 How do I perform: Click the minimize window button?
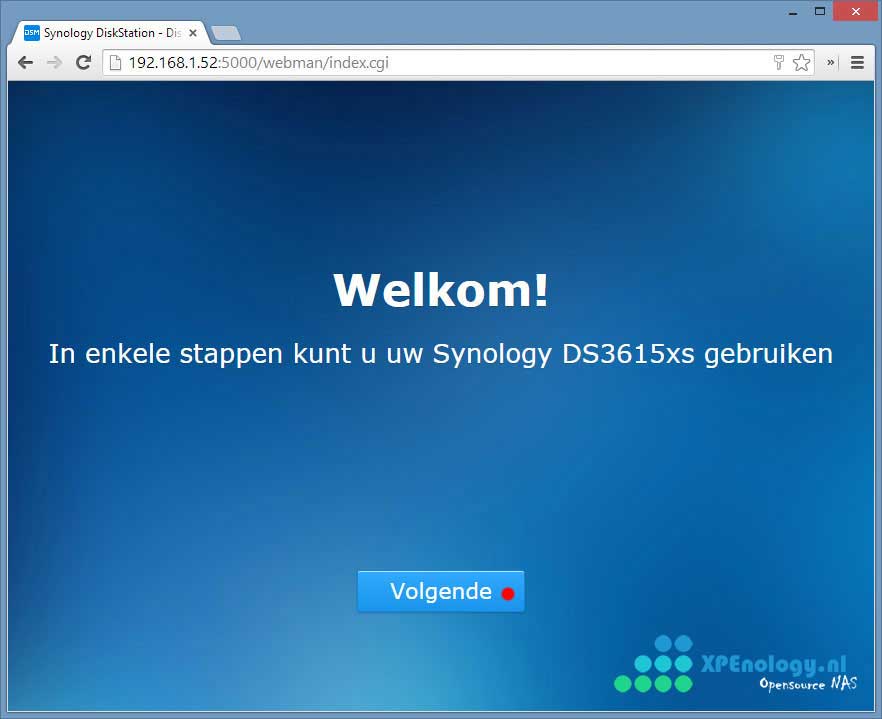tap(791, 11)
